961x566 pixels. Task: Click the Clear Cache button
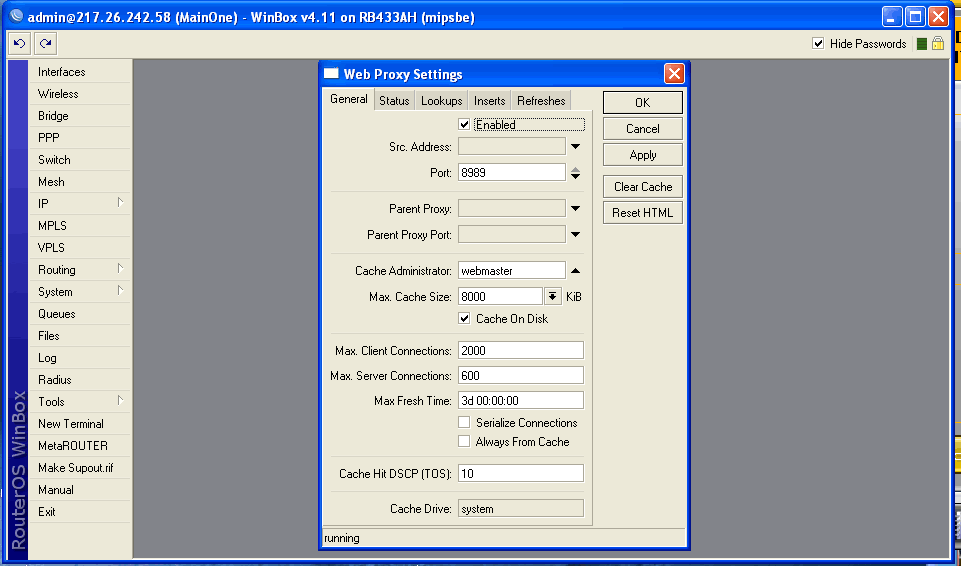click(642, 187)
